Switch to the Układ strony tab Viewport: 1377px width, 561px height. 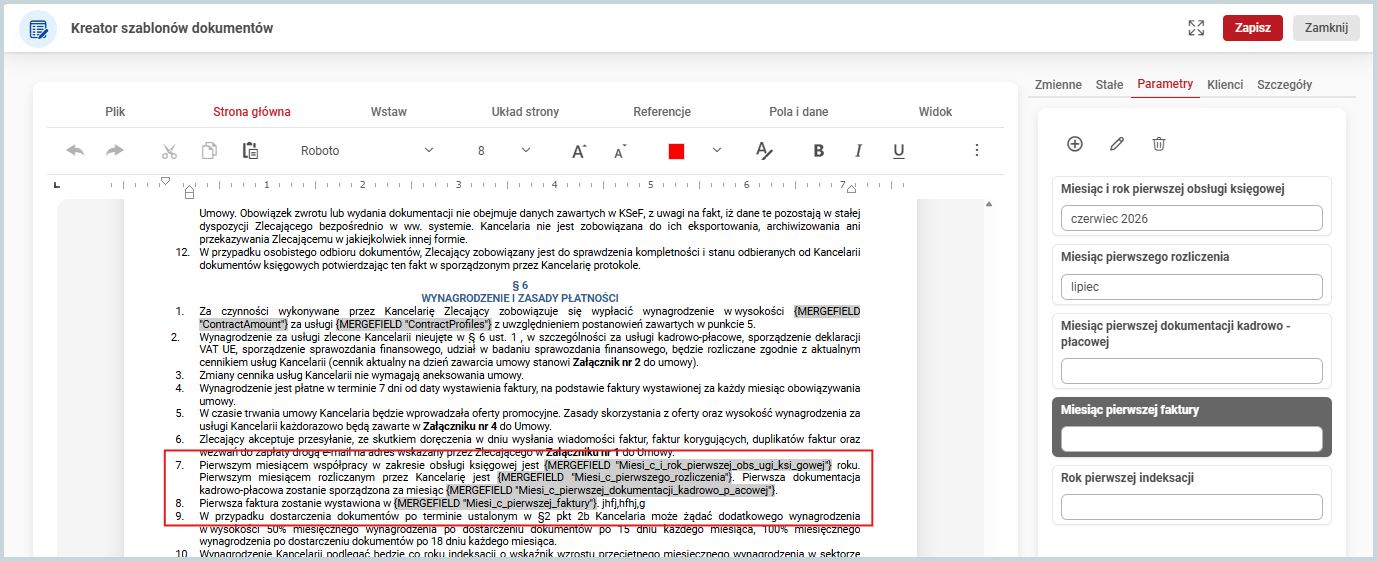pos(525,112)
